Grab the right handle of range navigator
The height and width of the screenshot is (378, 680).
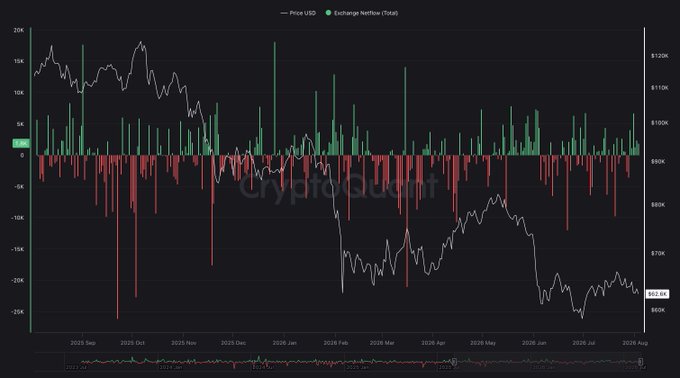coord(640,361)
